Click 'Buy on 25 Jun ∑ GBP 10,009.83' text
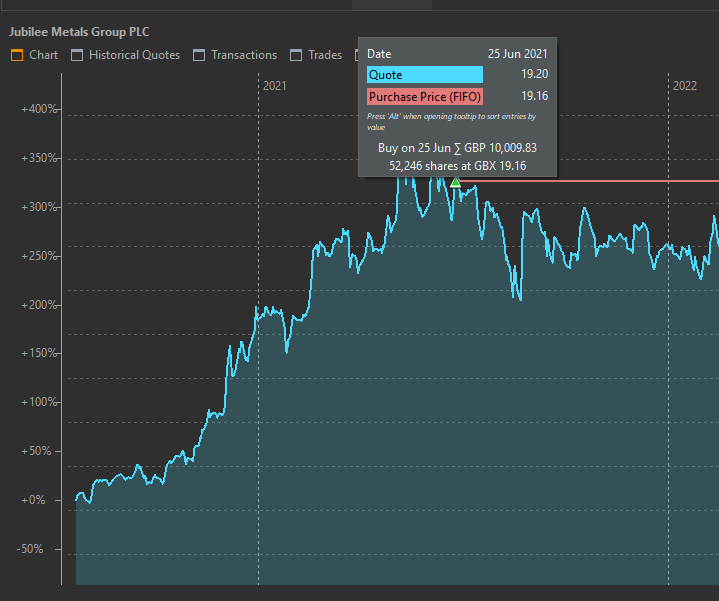Viewport: 719px width, 601px height. (x=457, y=148)
